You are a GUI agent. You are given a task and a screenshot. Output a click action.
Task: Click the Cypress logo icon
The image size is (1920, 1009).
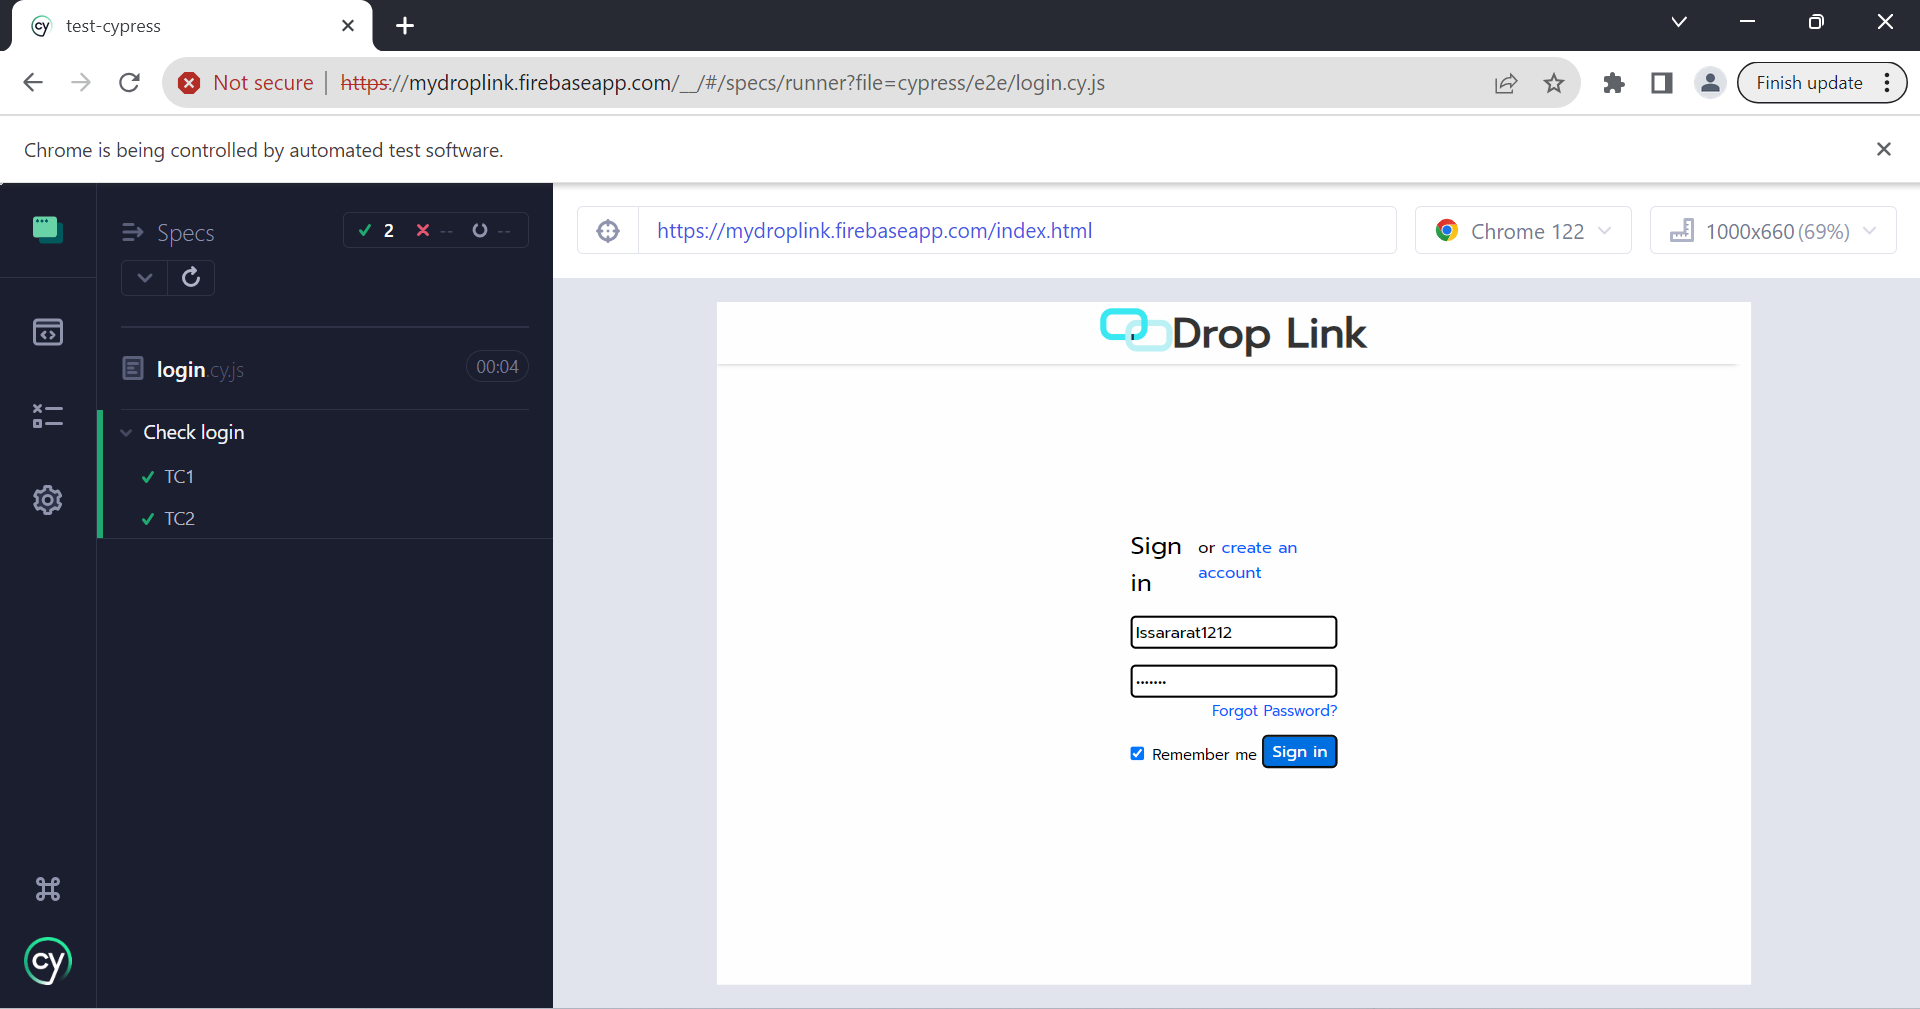click(x=47, y=962)
